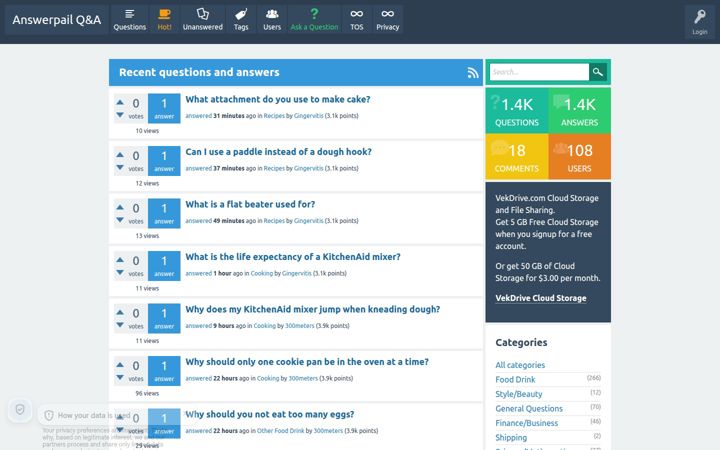Image resolution: width=720 pixels, height=450 pixels.
Task: Open 'What is a flat beater used for?'
Action: [x=250, y=204]
